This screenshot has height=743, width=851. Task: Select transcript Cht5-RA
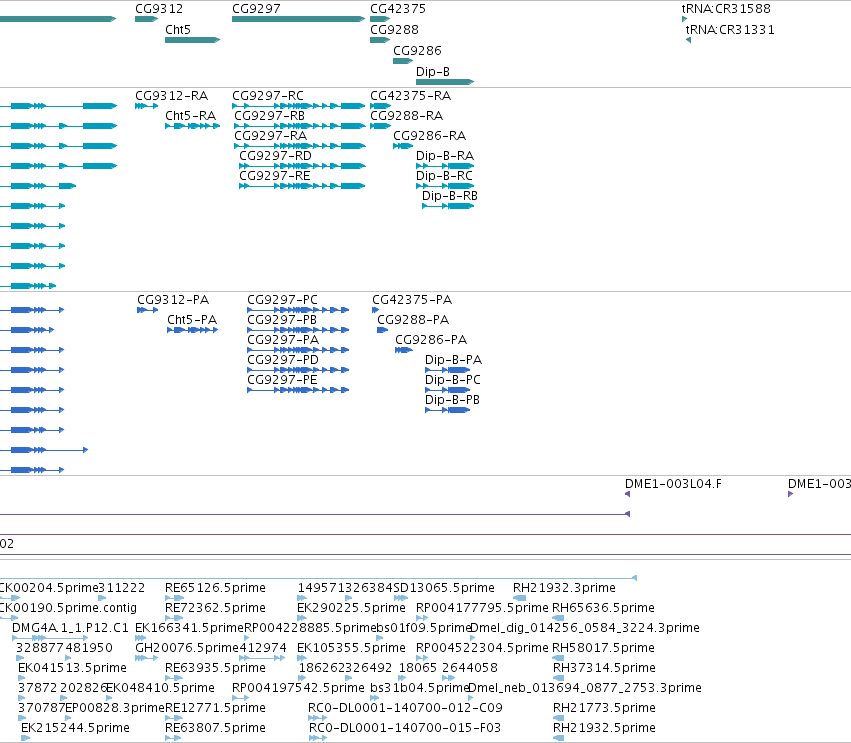point(193,126)
